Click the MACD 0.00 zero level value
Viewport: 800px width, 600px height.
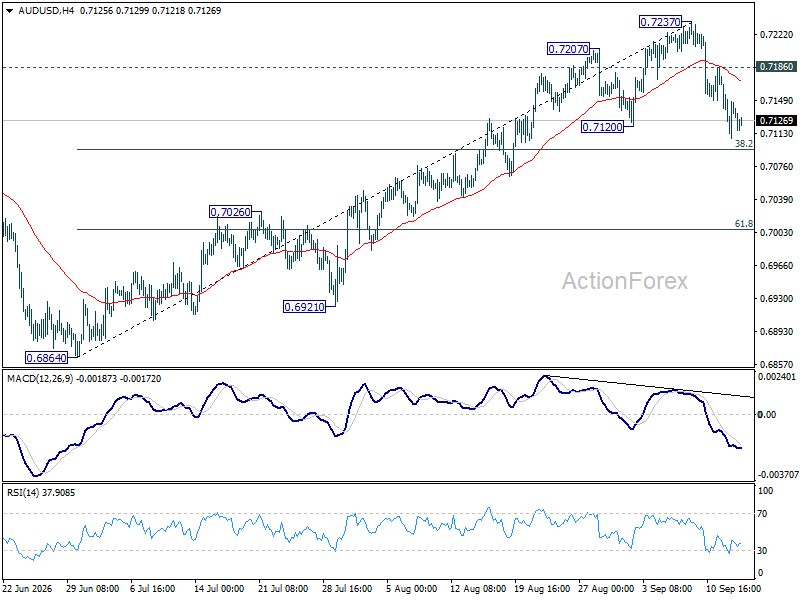tap(767, 414)
